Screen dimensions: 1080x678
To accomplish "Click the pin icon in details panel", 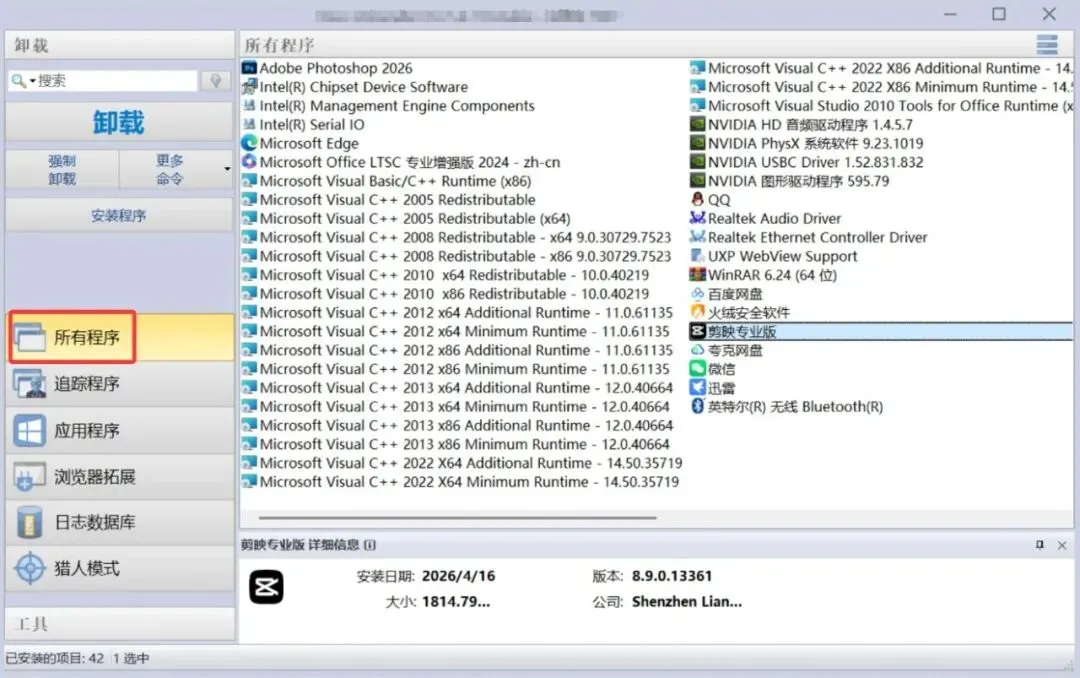I will tap(1040, 545).
